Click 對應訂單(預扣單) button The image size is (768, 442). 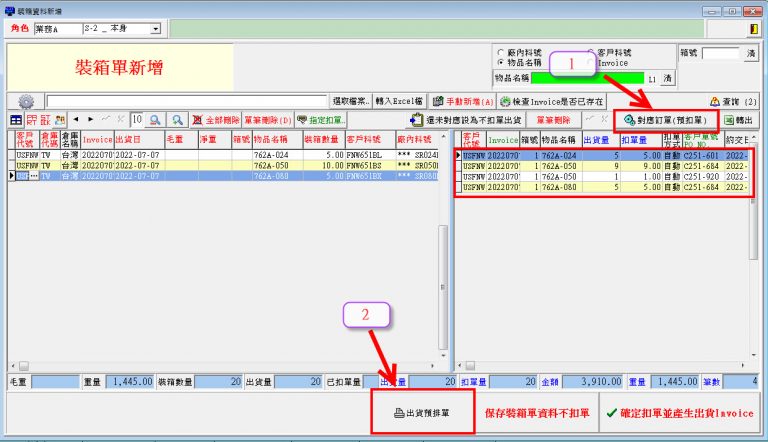[x=666, y=120]
